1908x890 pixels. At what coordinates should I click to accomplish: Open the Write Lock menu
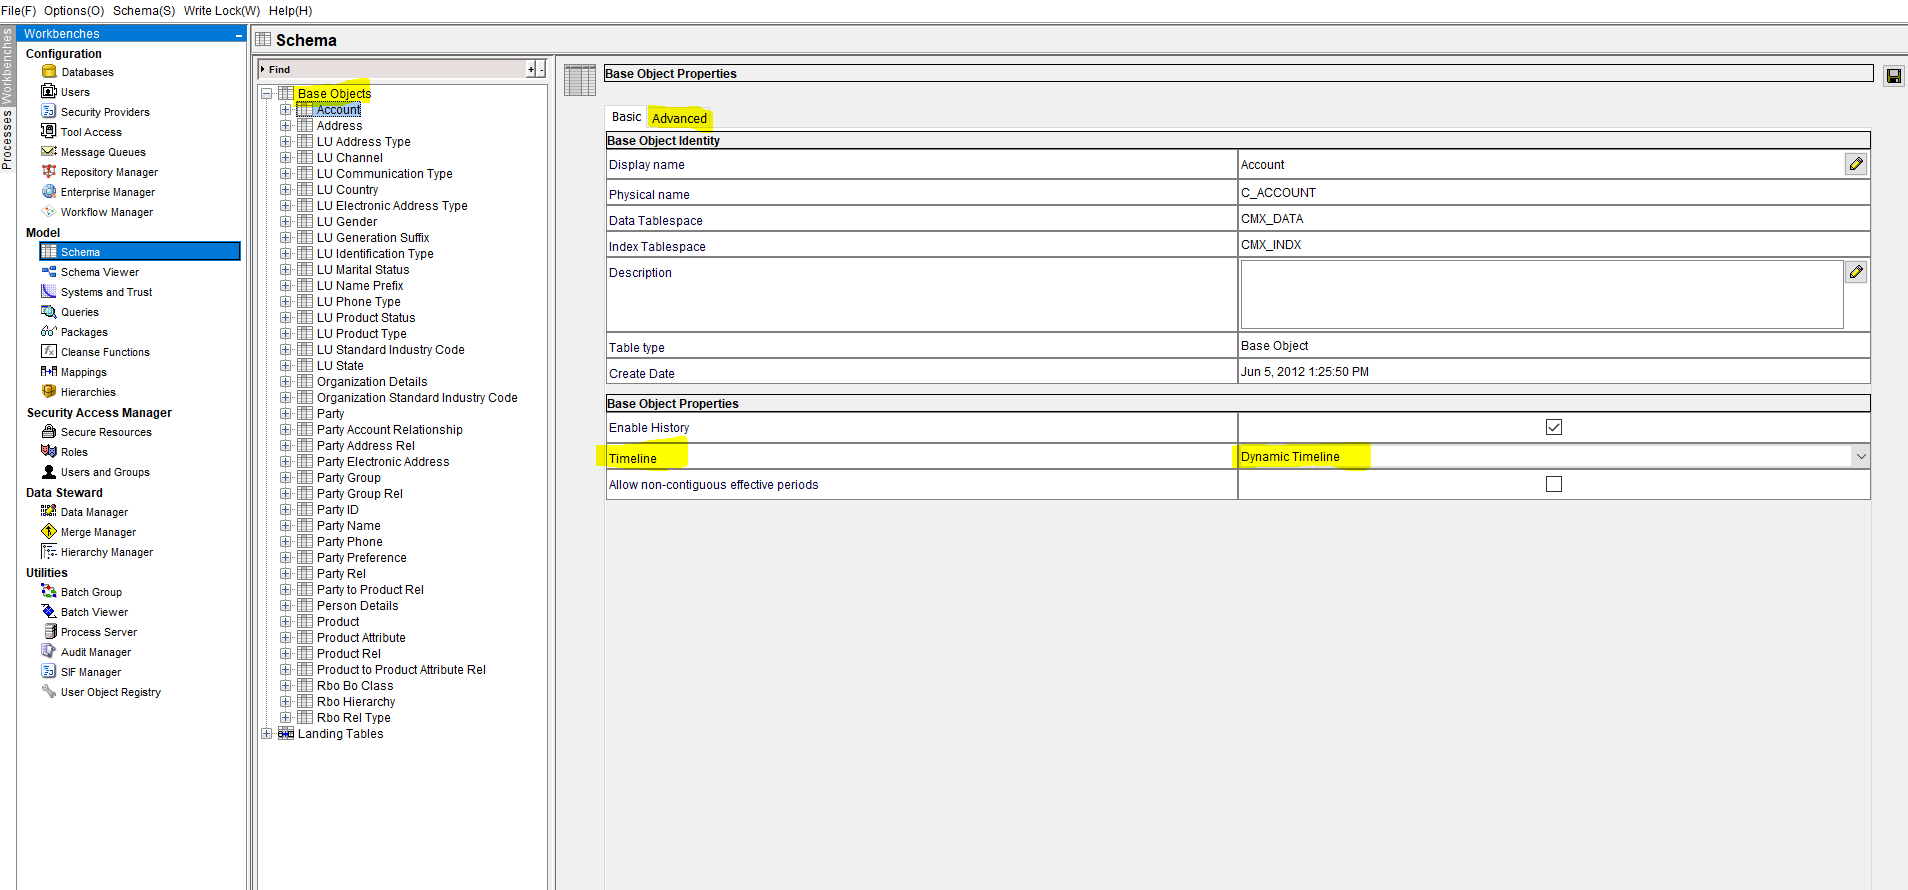pos(221,11)
